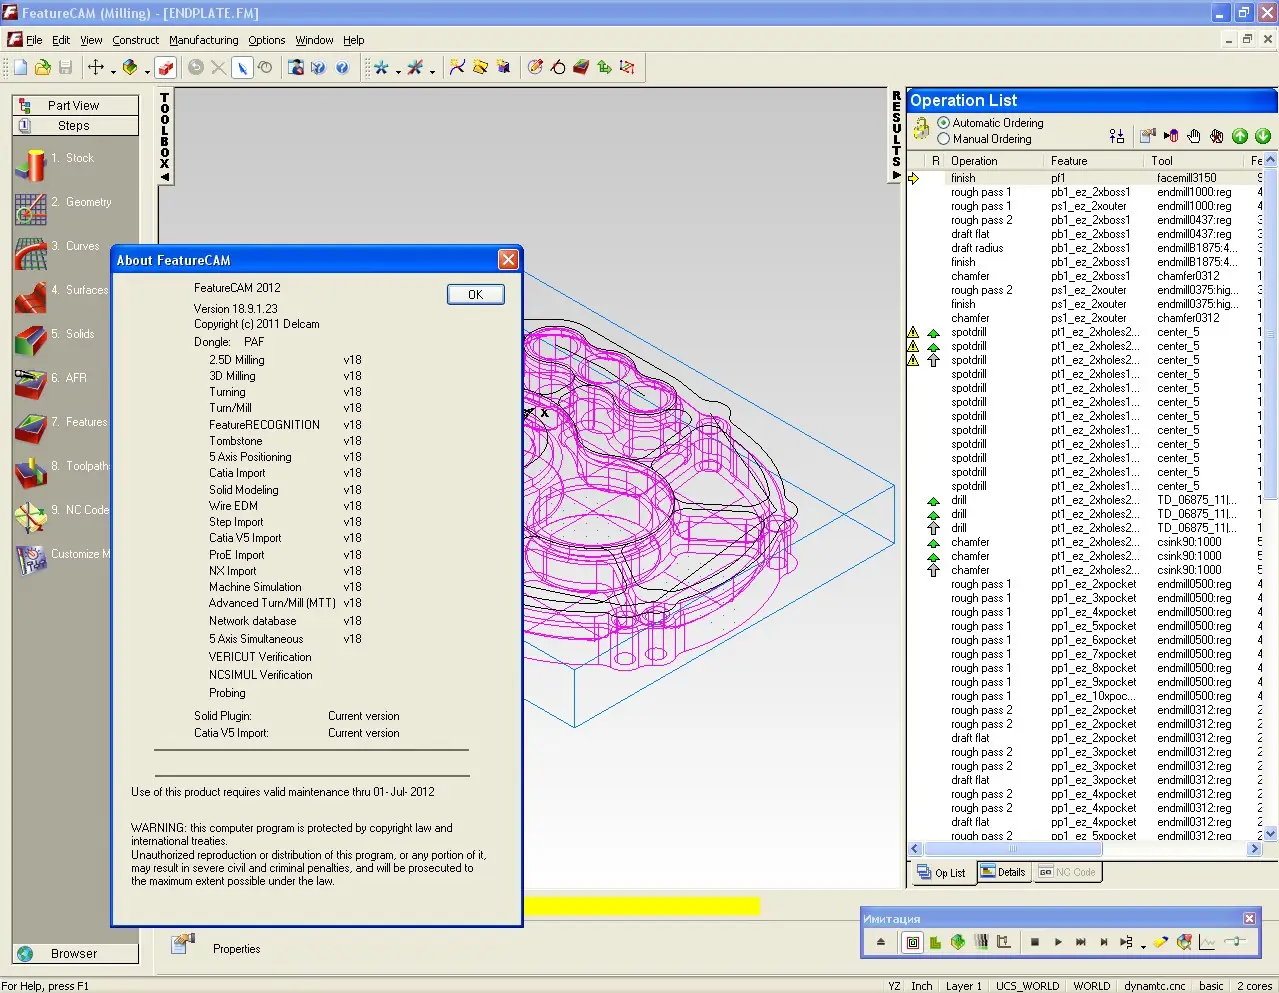Expand the Results panel arrow
Screen dimensions: 1279x993
[x=896, y=175]
